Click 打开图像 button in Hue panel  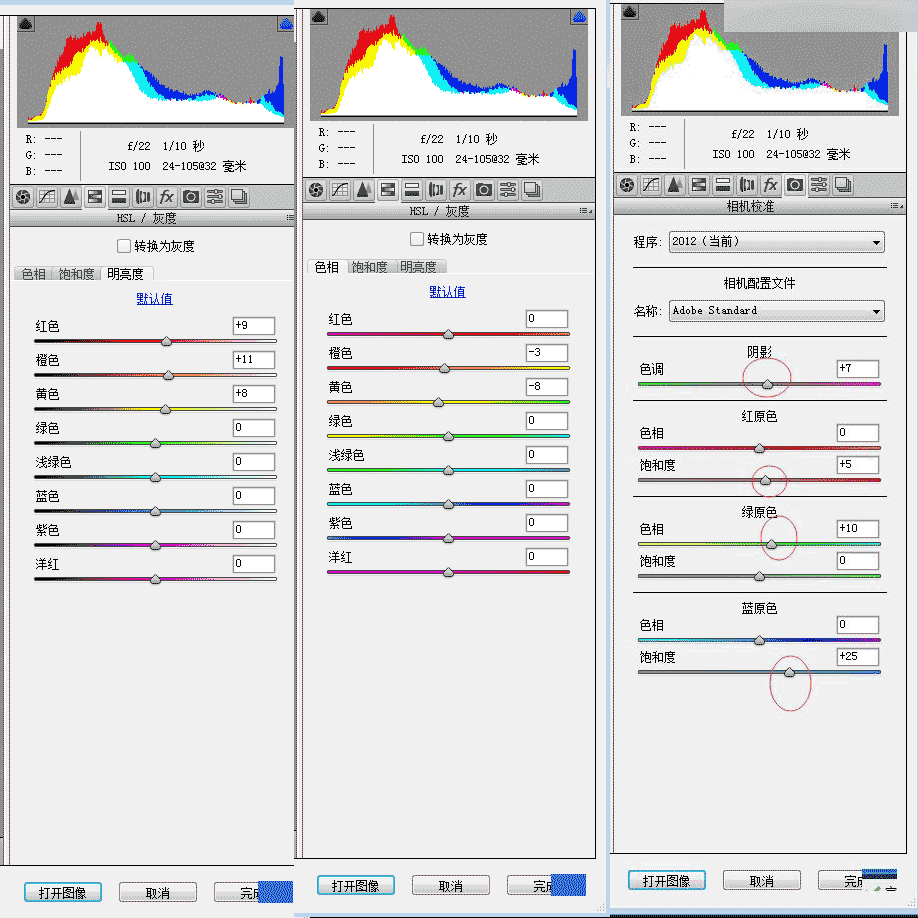[356, 885]
